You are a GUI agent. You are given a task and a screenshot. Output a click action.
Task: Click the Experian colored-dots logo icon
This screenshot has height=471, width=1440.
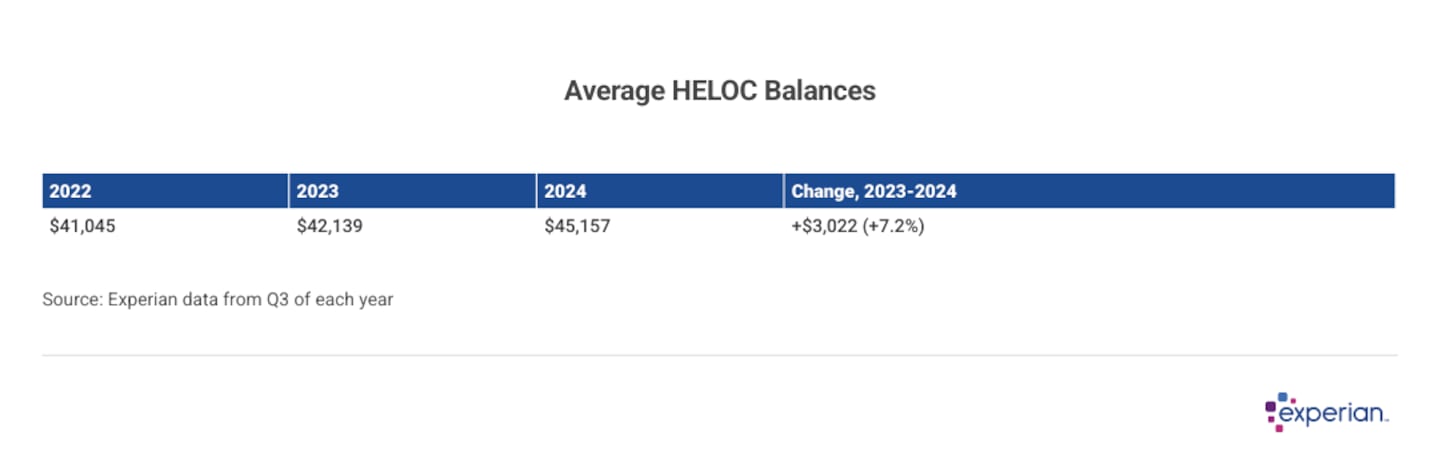(1277, 410)
